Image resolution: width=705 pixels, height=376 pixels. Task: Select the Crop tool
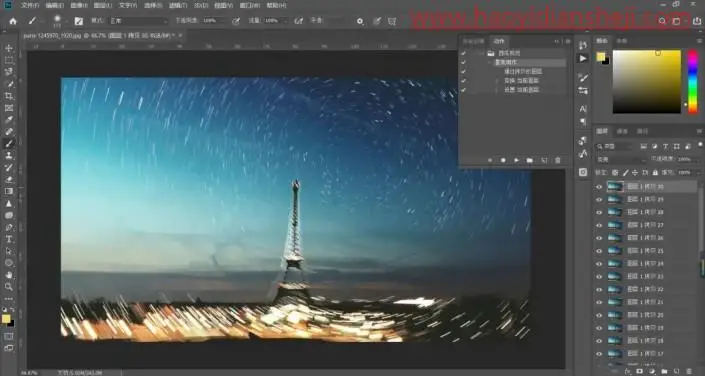point(9,96)
